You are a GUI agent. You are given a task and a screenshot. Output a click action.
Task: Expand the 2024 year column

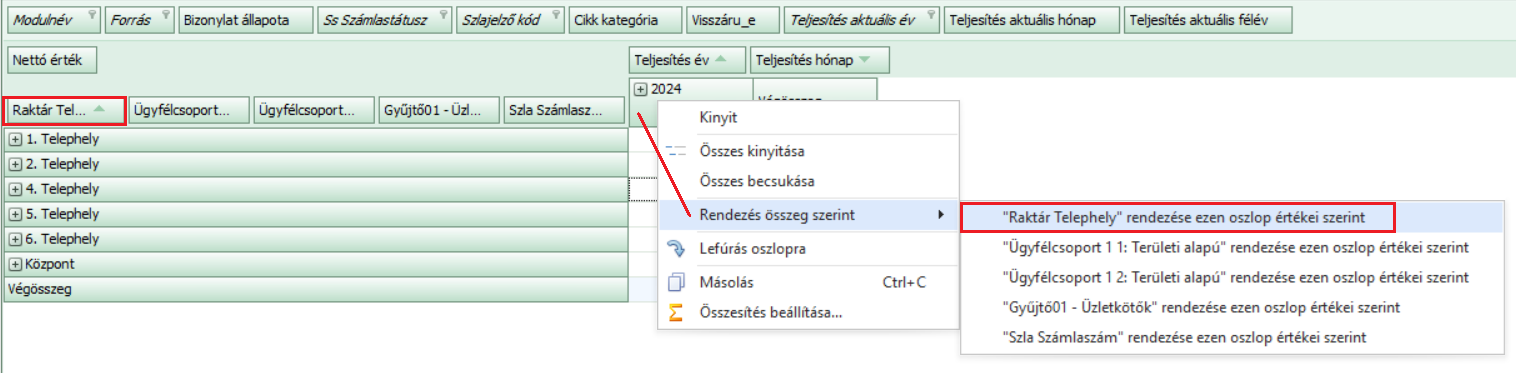pyautogui.click(x=641, y=89)
